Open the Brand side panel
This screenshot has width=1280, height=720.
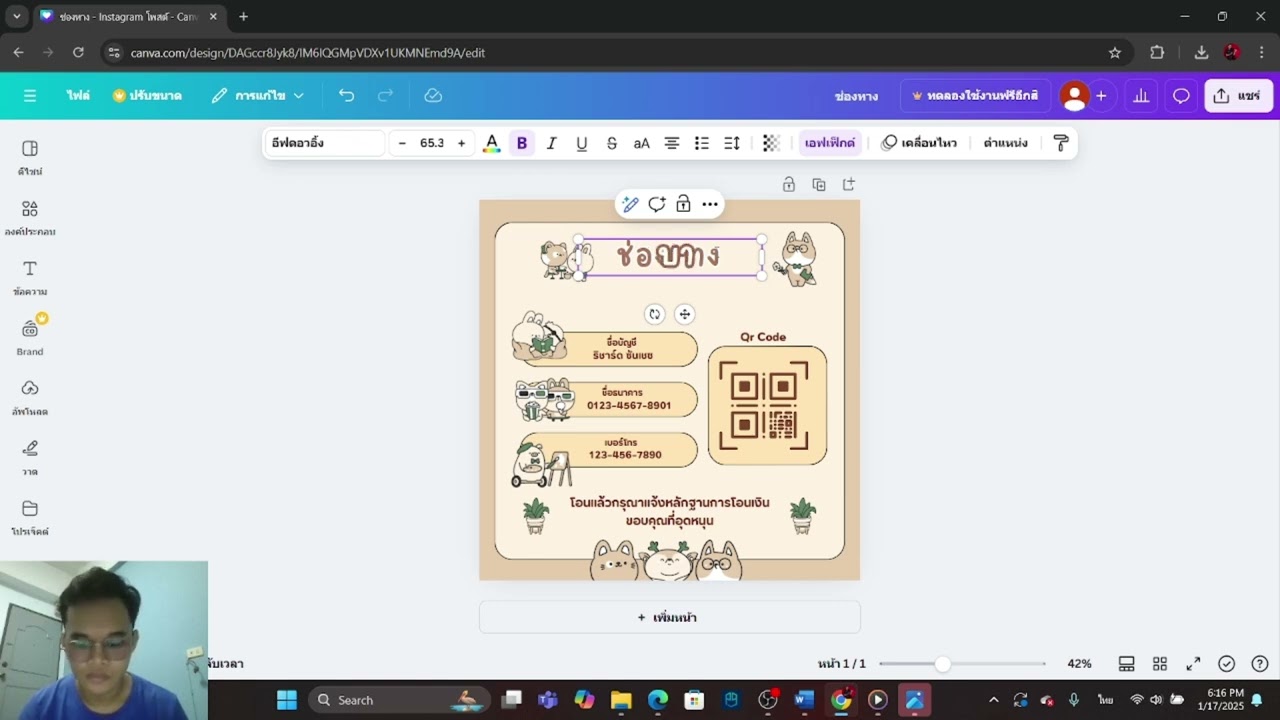coord(30,338)
